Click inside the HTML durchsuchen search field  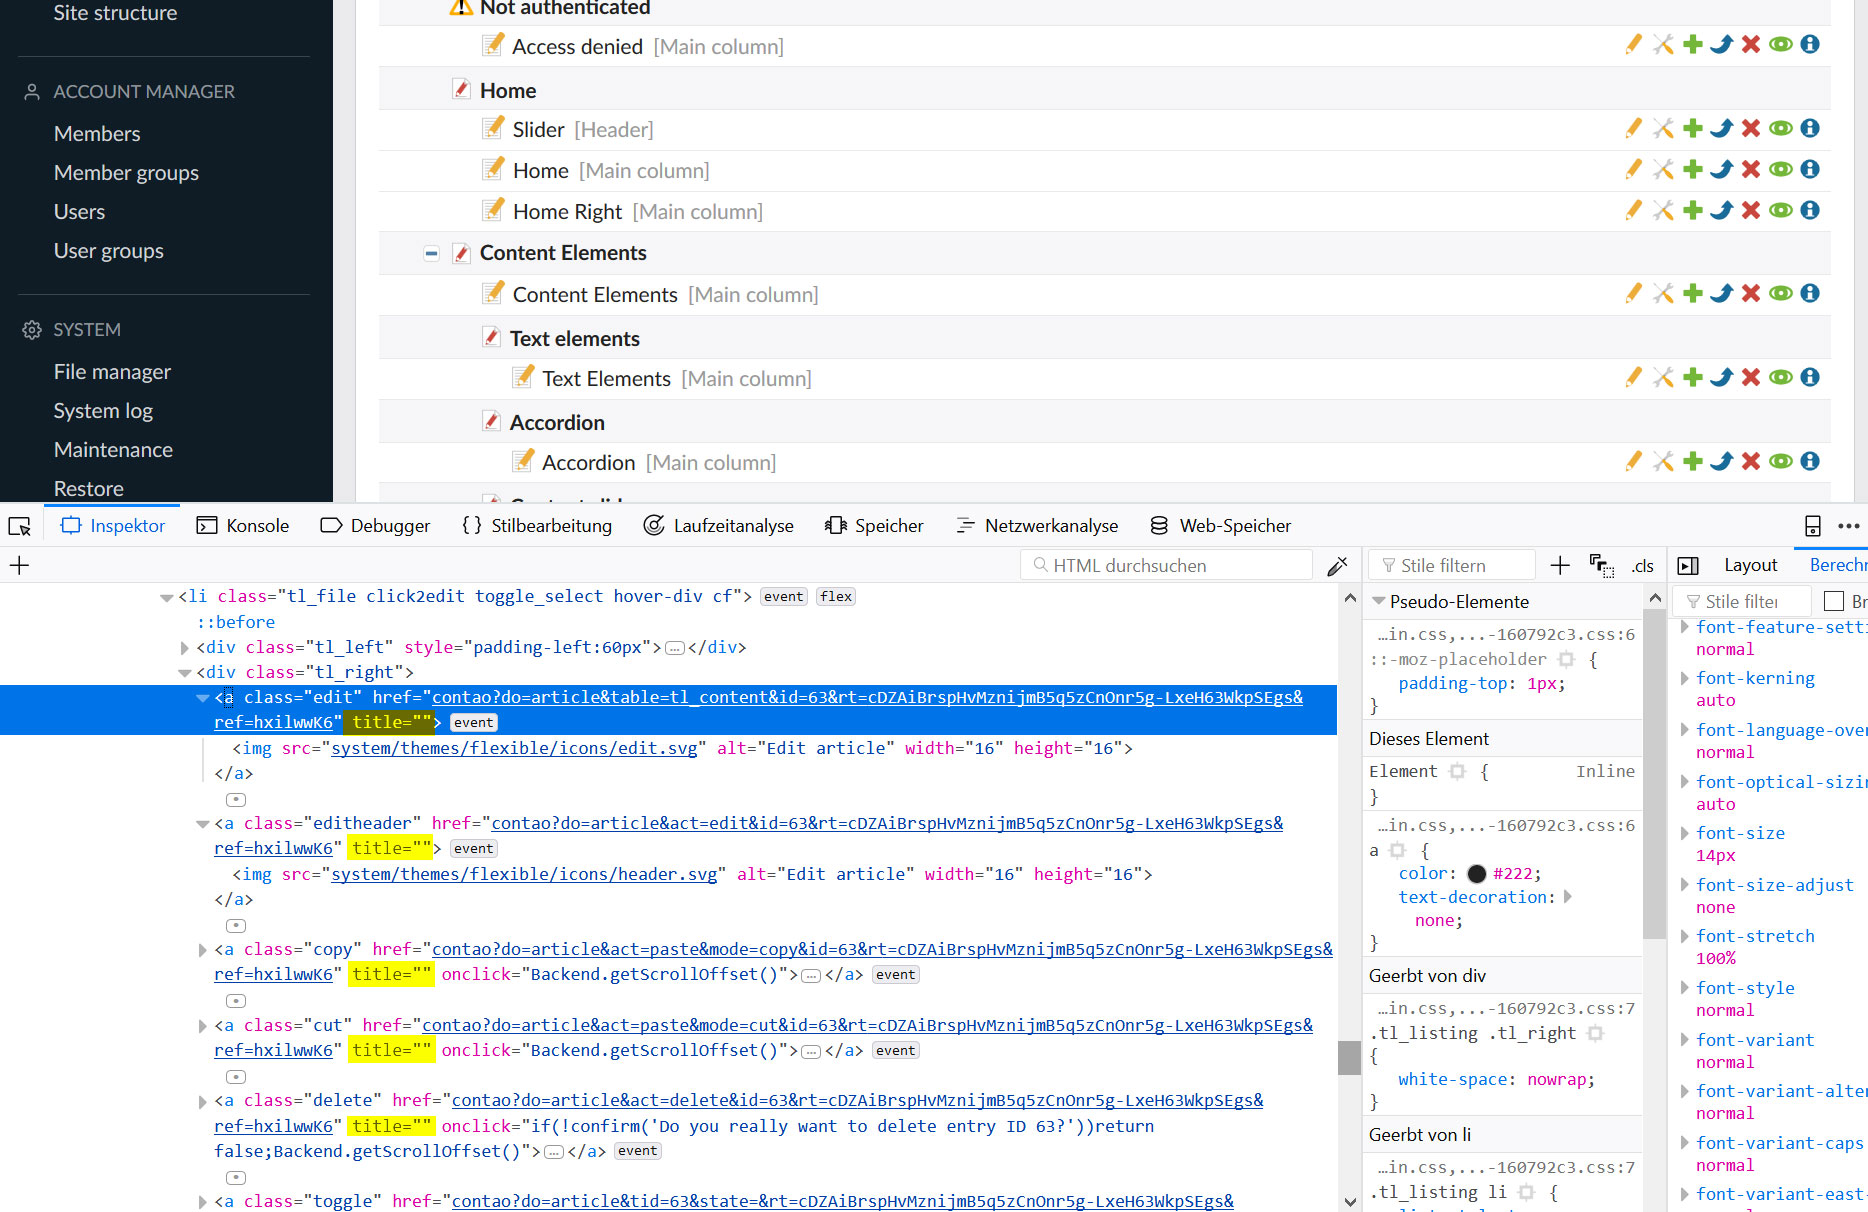1165,565
